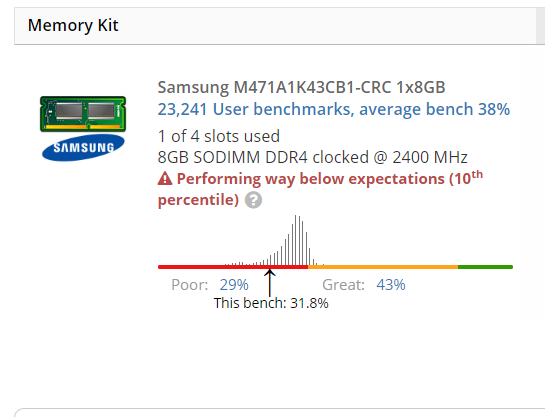Click the Samsung RAM module image
Image resolution: width=545 pixels, height=417 pixels.
coord(83,114)
